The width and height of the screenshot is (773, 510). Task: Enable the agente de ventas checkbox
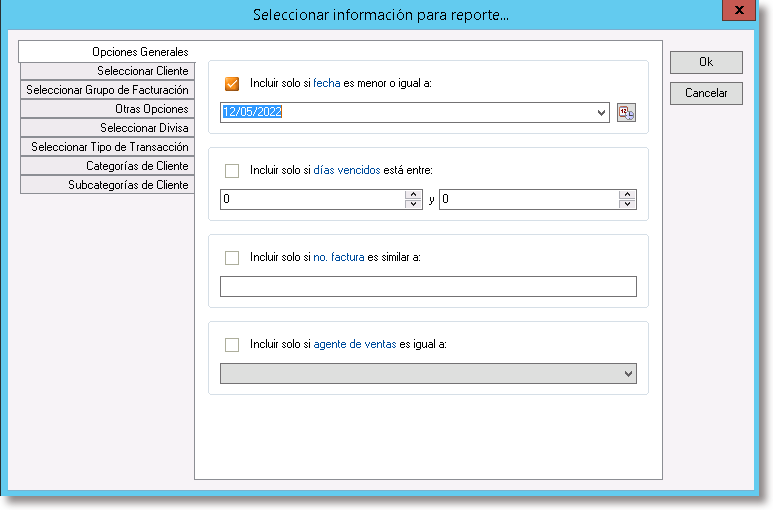coord(232,344)
